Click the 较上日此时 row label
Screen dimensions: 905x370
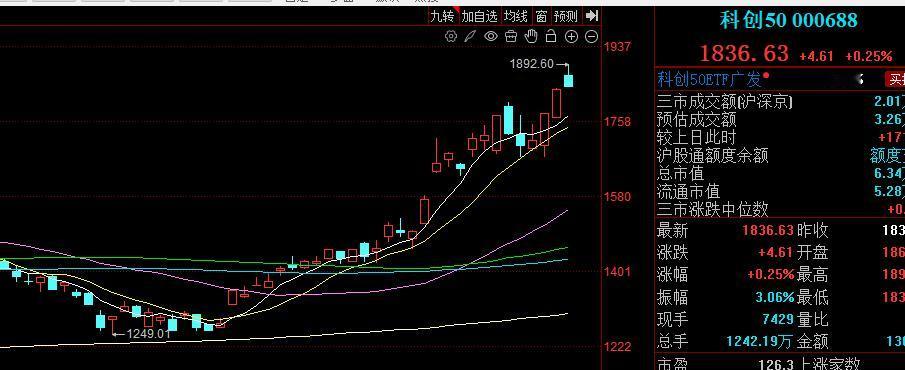(697, 137)
